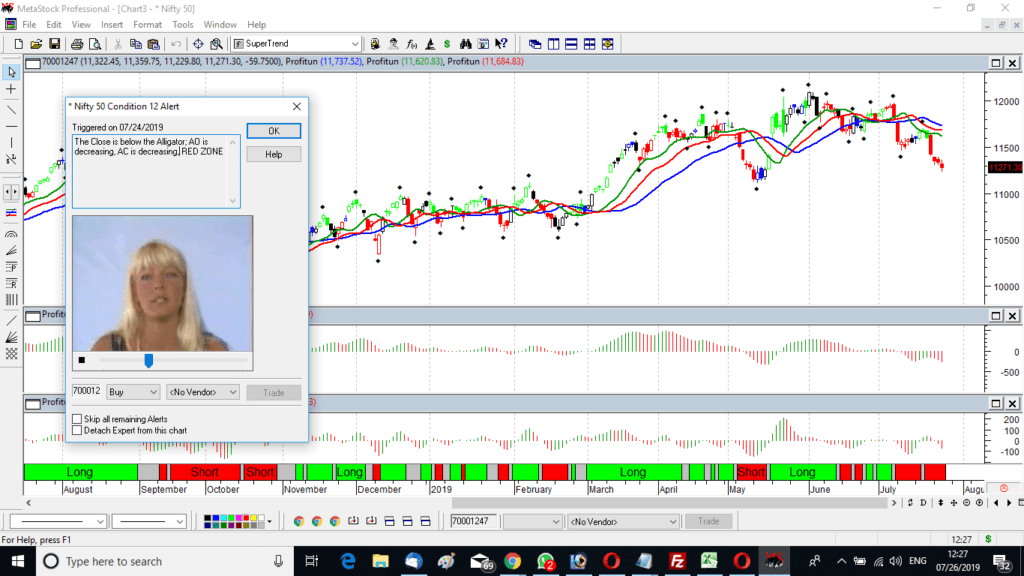Stop the alert video with stop button
The image size is (1024, 576).
[x=82, y=360]
